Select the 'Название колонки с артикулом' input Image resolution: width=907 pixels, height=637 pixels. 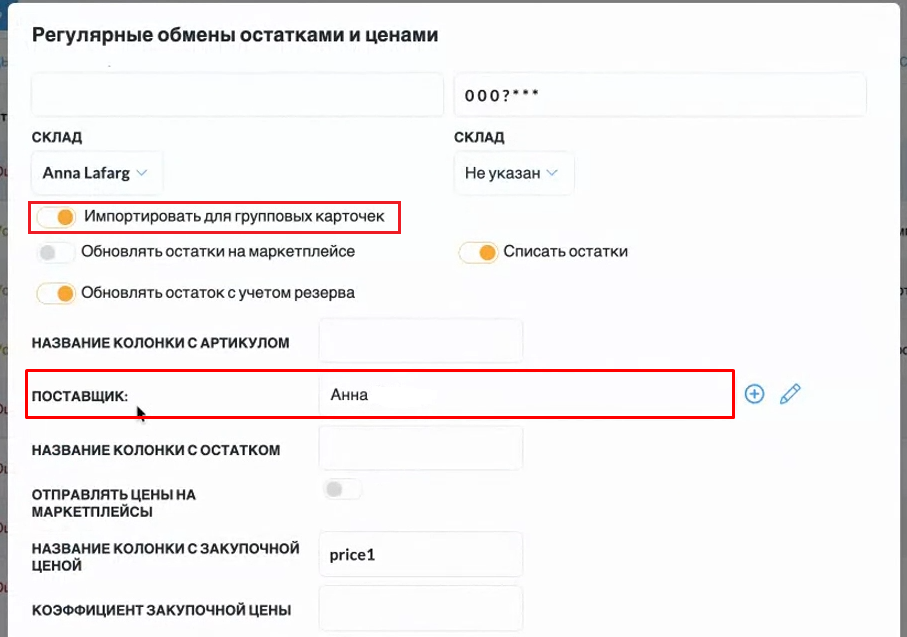coord(421,341)
